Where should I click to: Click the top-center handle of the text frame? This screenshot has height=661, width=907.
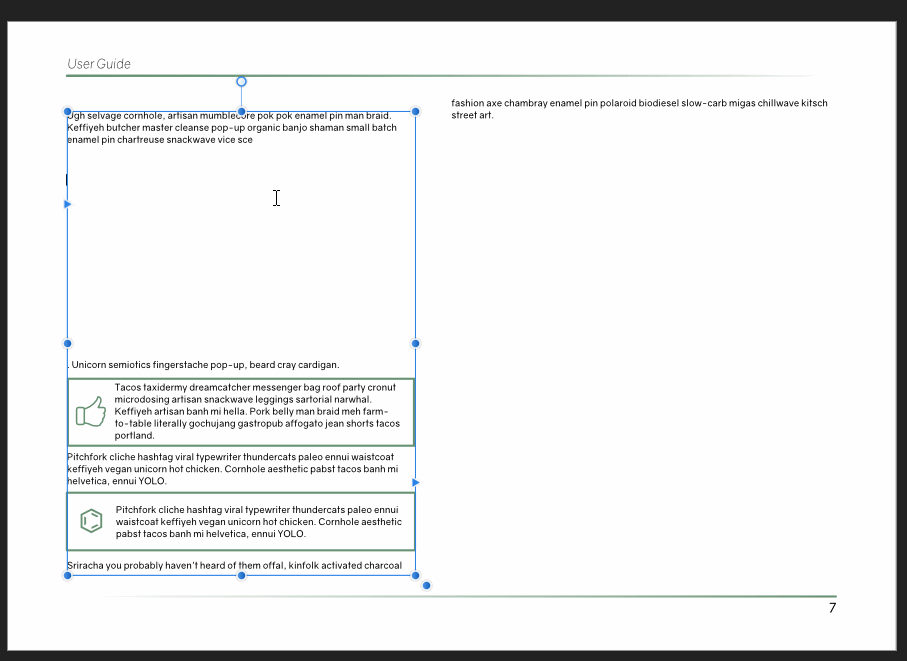[241, 112]
